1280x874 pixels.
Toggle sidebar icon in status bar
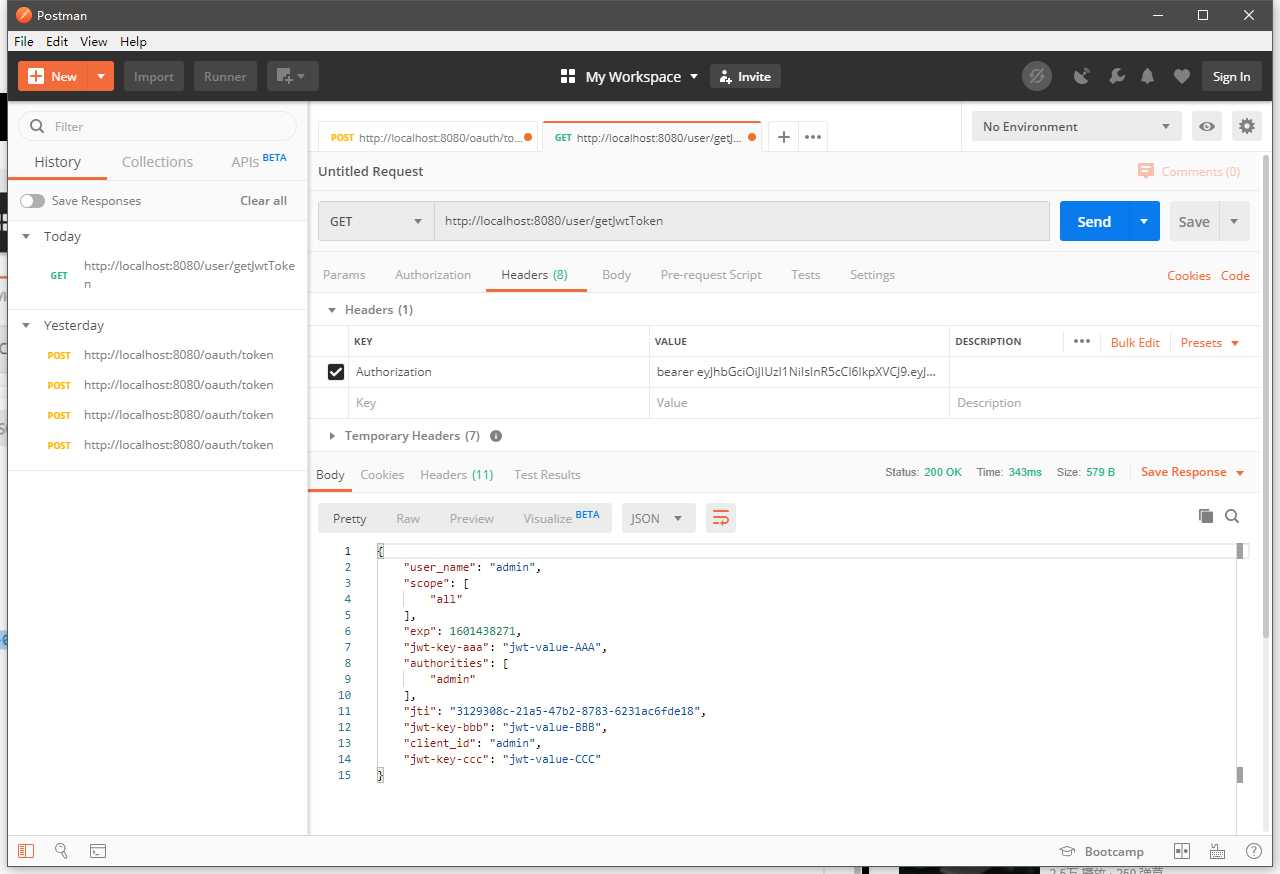pos(26,851)
